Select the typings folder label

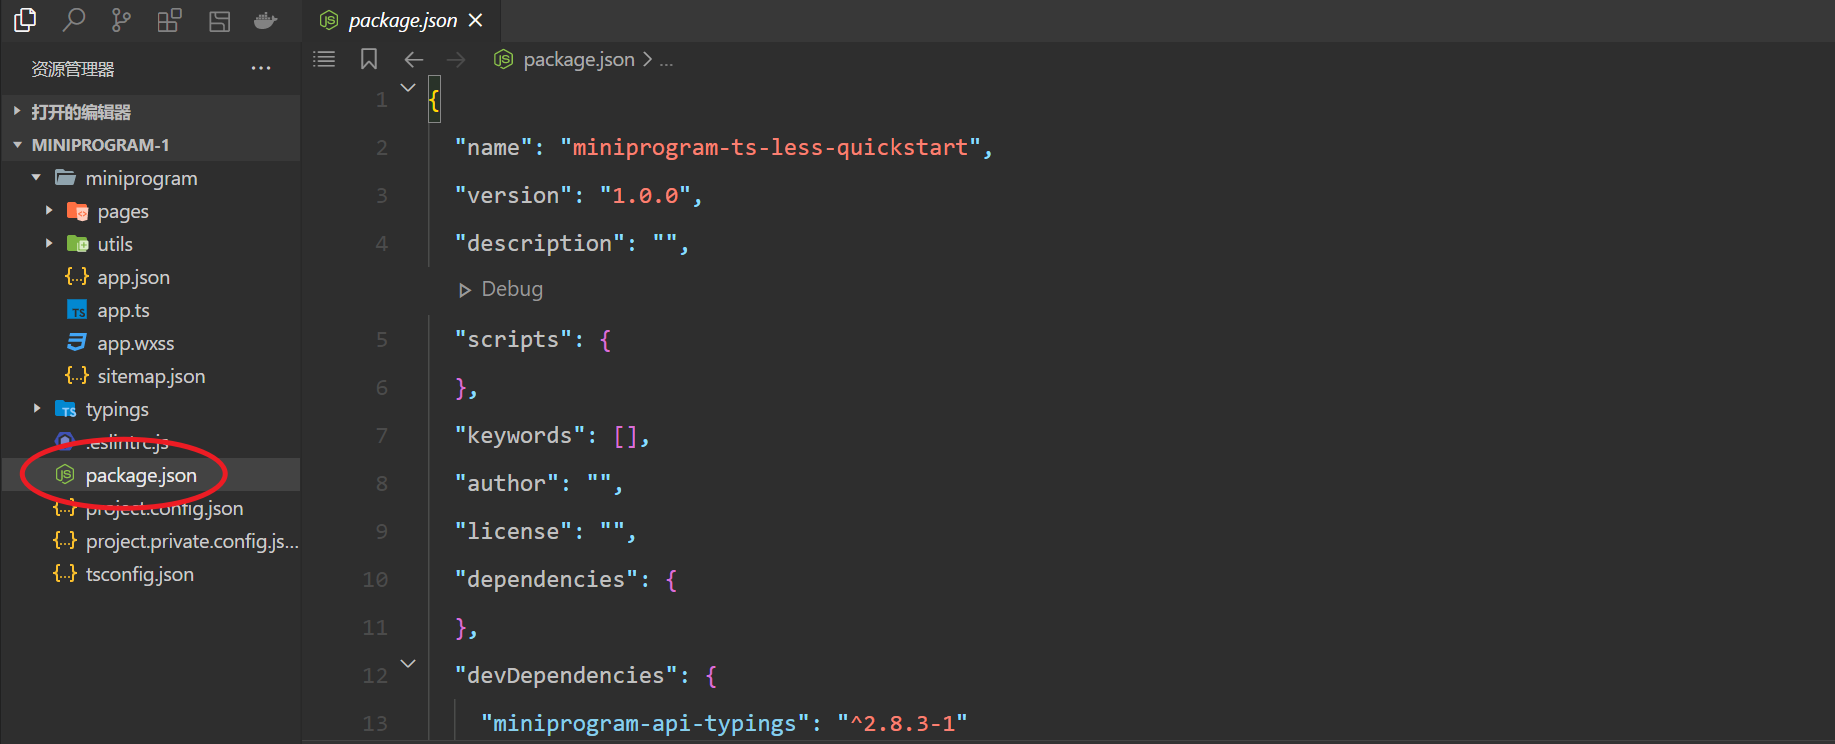point(117,409)
